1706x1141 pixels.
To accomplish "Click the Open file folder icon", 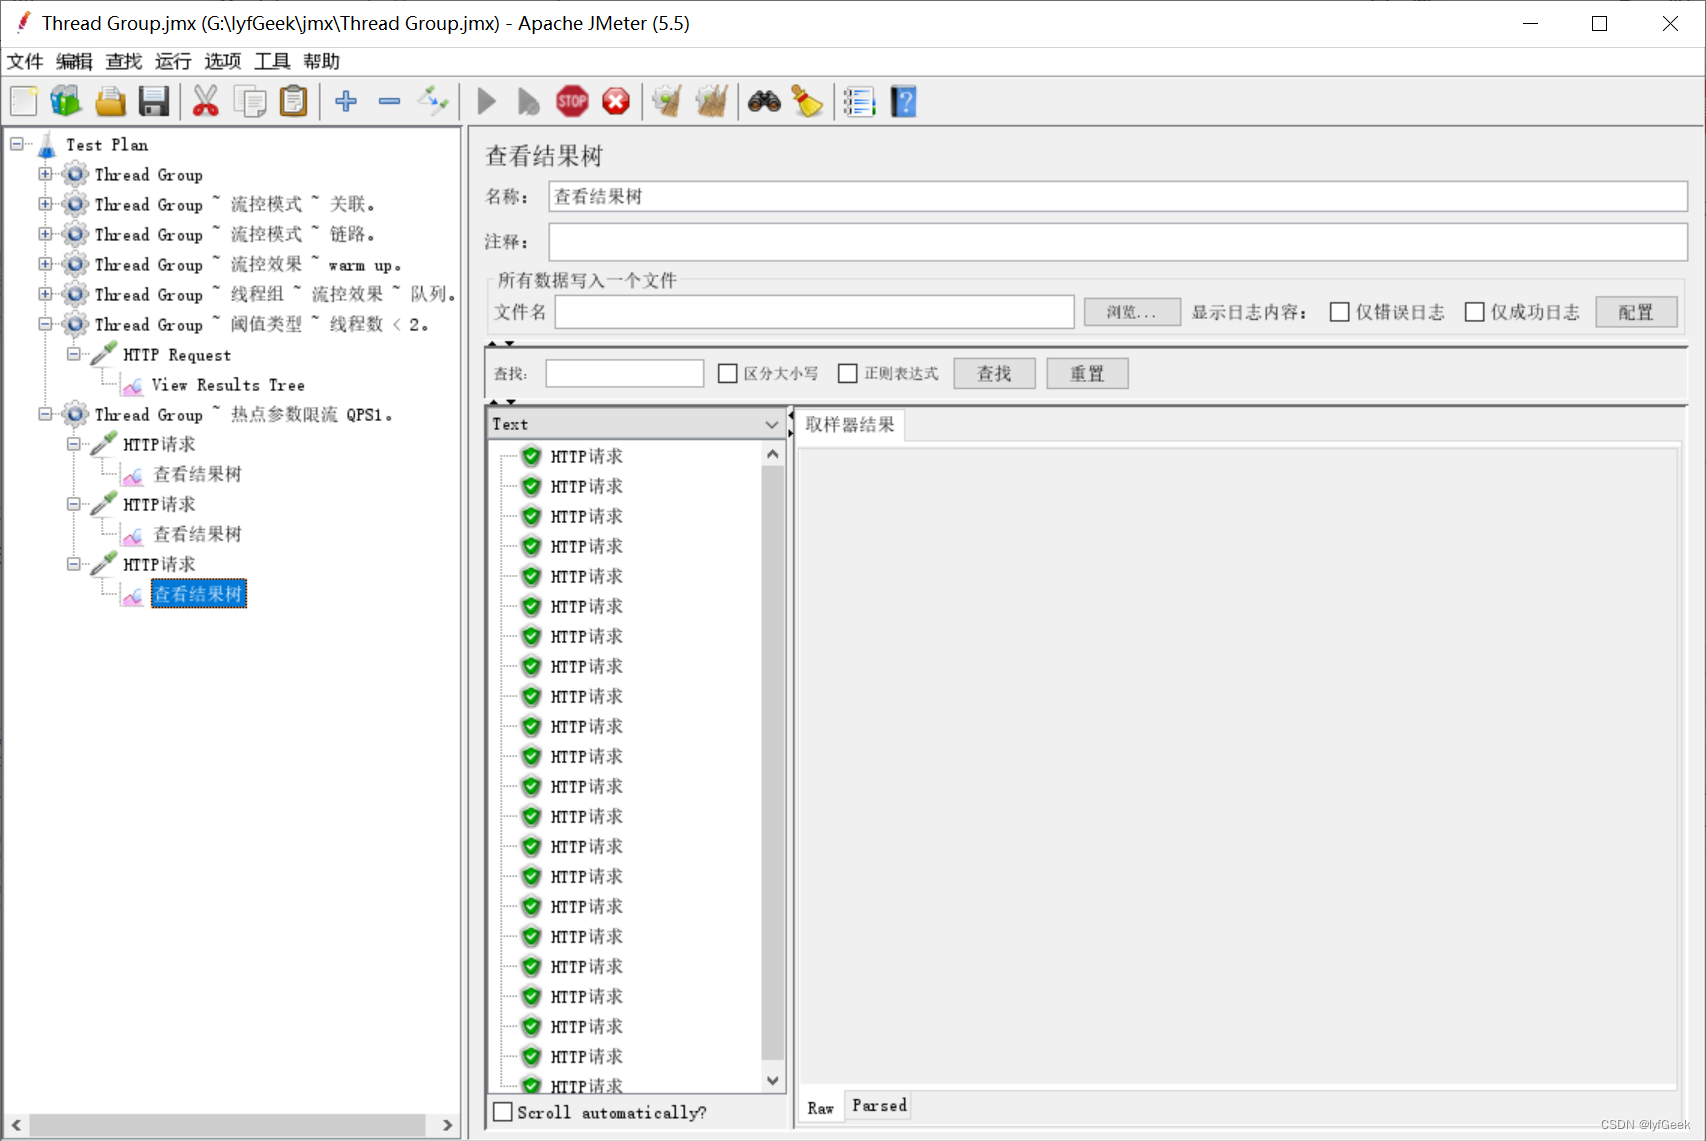I will [110, 101].
